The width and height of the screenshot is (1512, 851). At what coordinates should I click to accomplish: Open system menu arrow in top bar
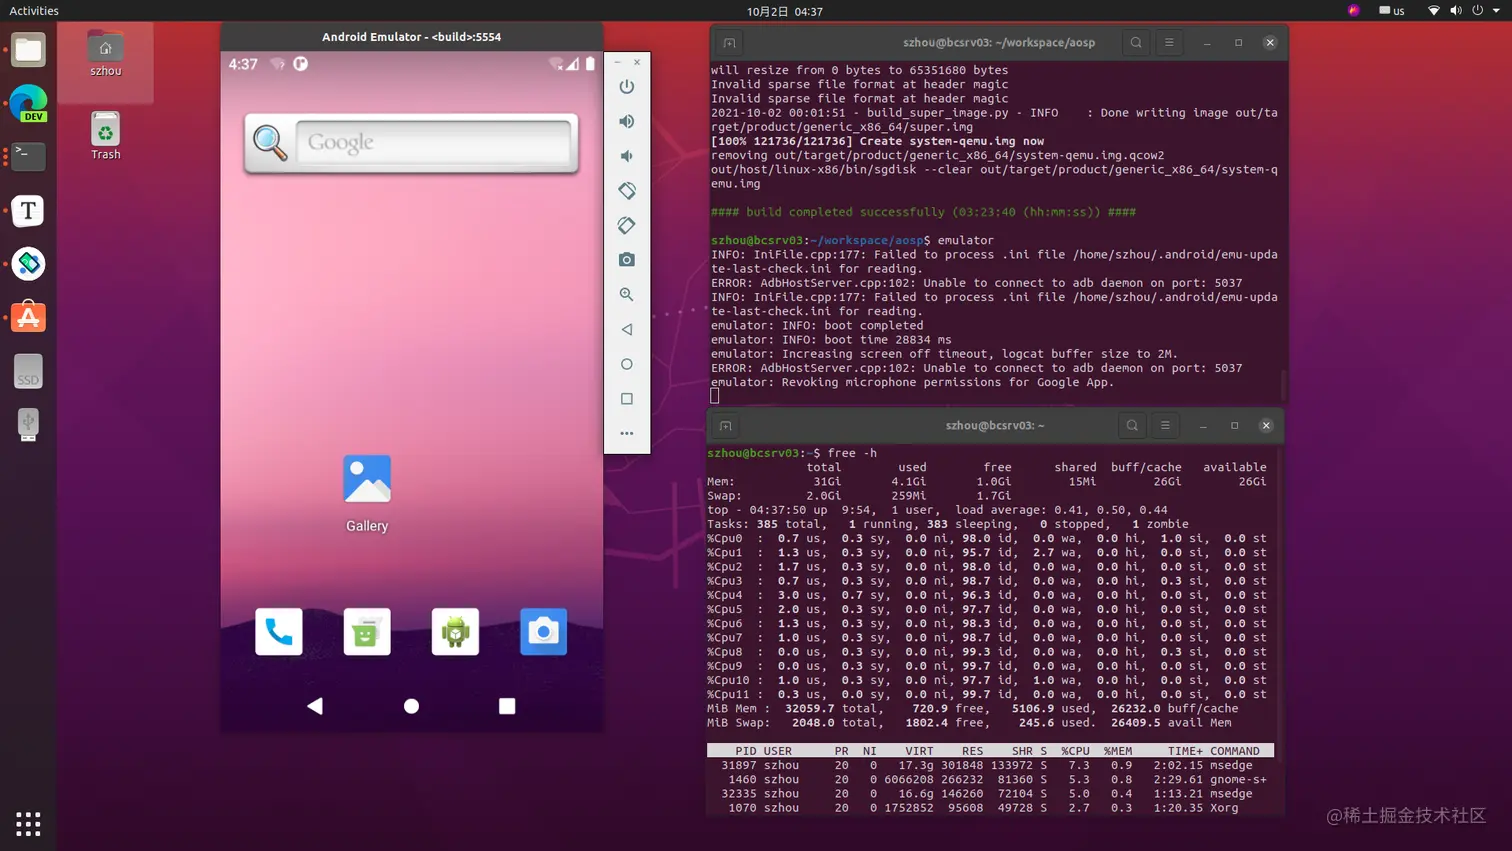click(x=1497, y=11)
